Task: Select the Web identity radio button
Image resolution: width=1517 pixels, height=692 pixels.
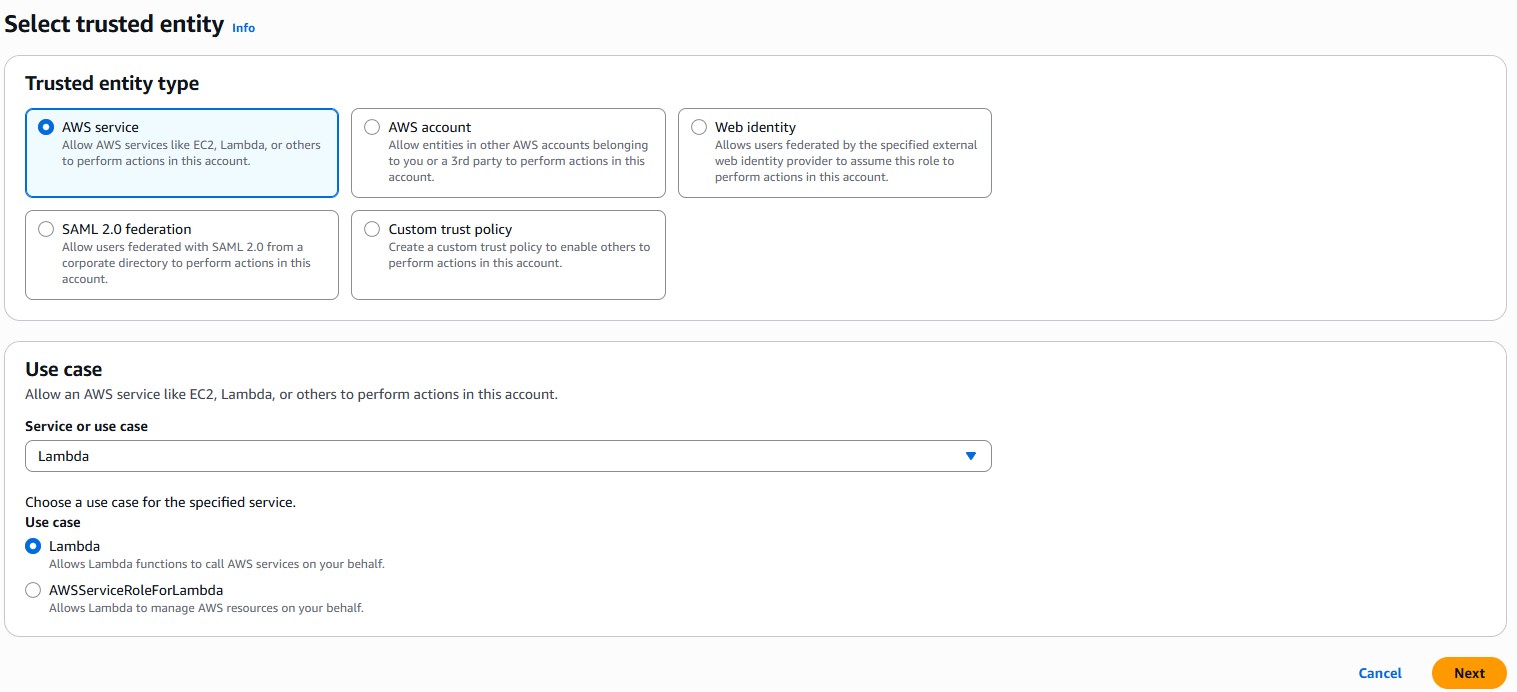Action: [699, 128]
